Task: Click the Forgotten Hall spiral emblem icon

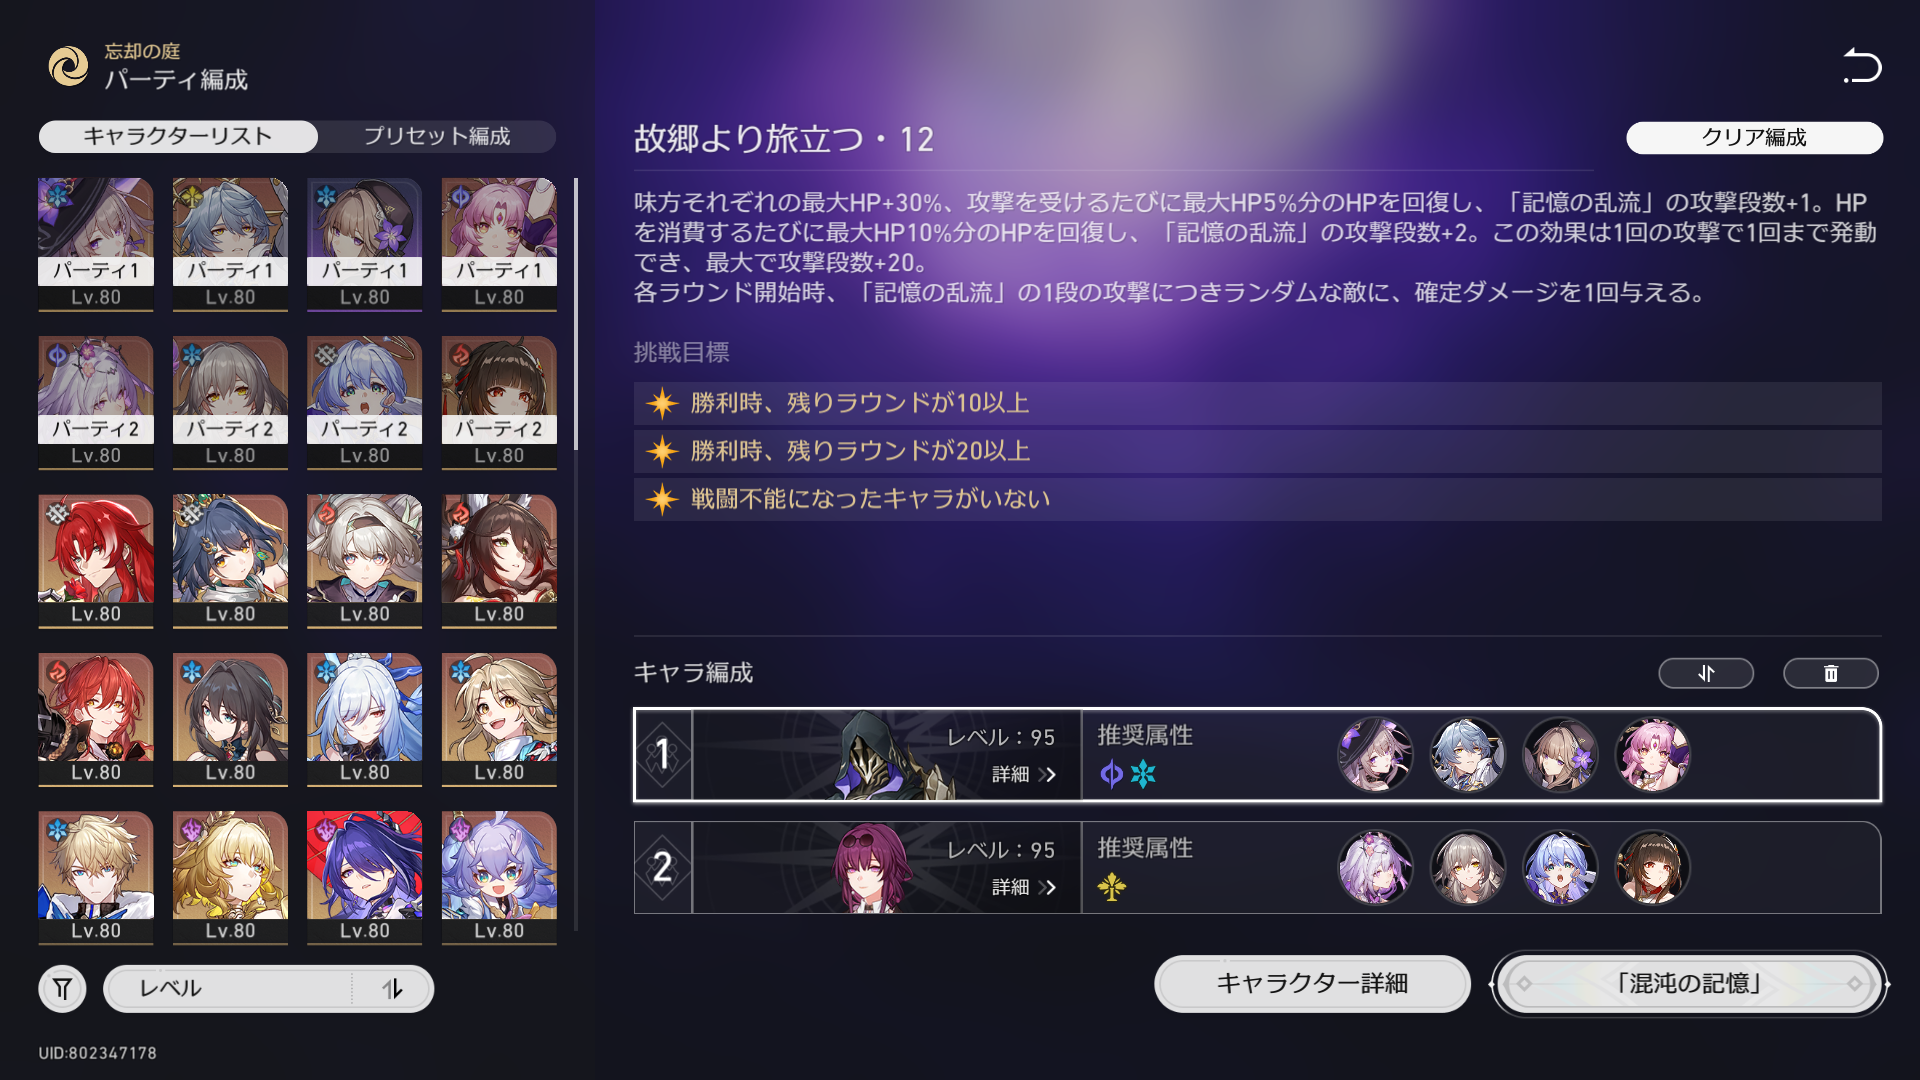Action: pyautogui.click(x=69, y=66)
